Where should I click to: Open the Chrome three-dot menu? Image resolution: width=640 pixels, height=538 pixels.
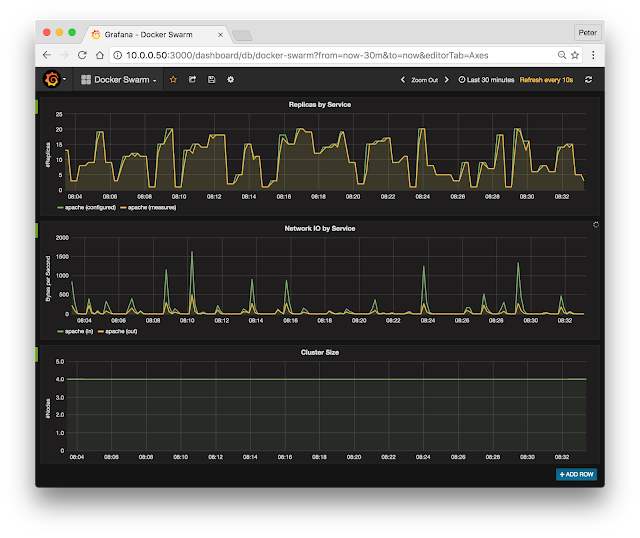coord(593,55)
